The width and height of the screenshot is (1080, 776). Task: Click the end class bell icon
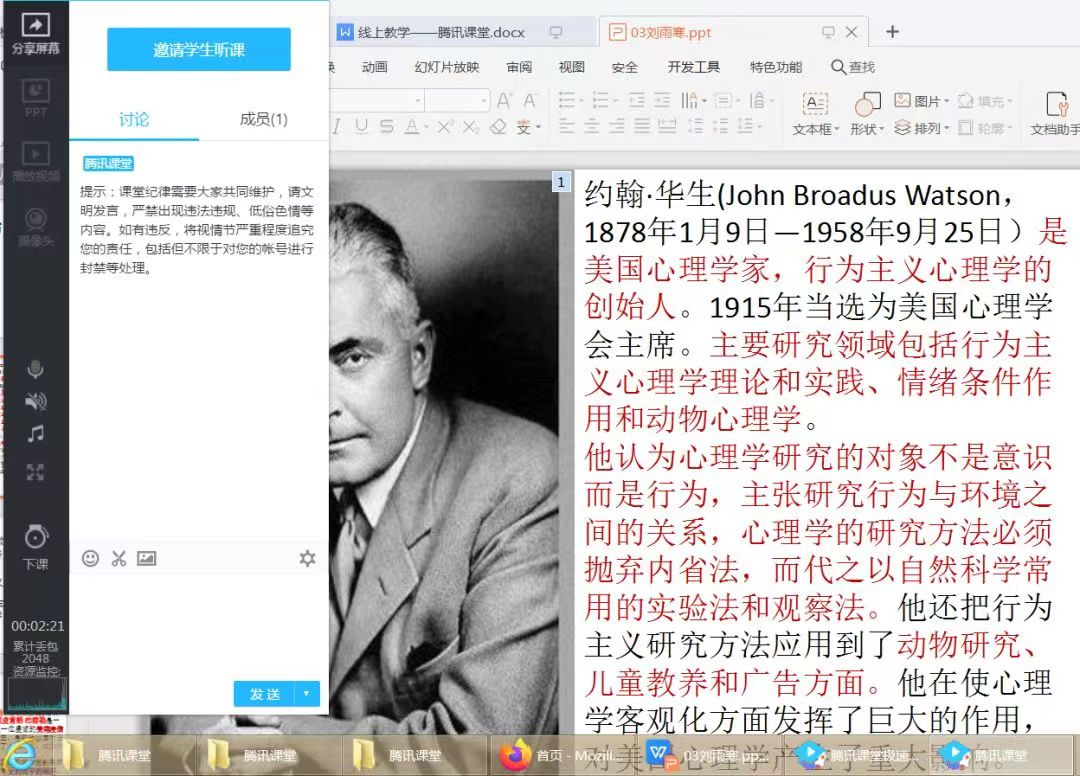click(x=35, y=537)
